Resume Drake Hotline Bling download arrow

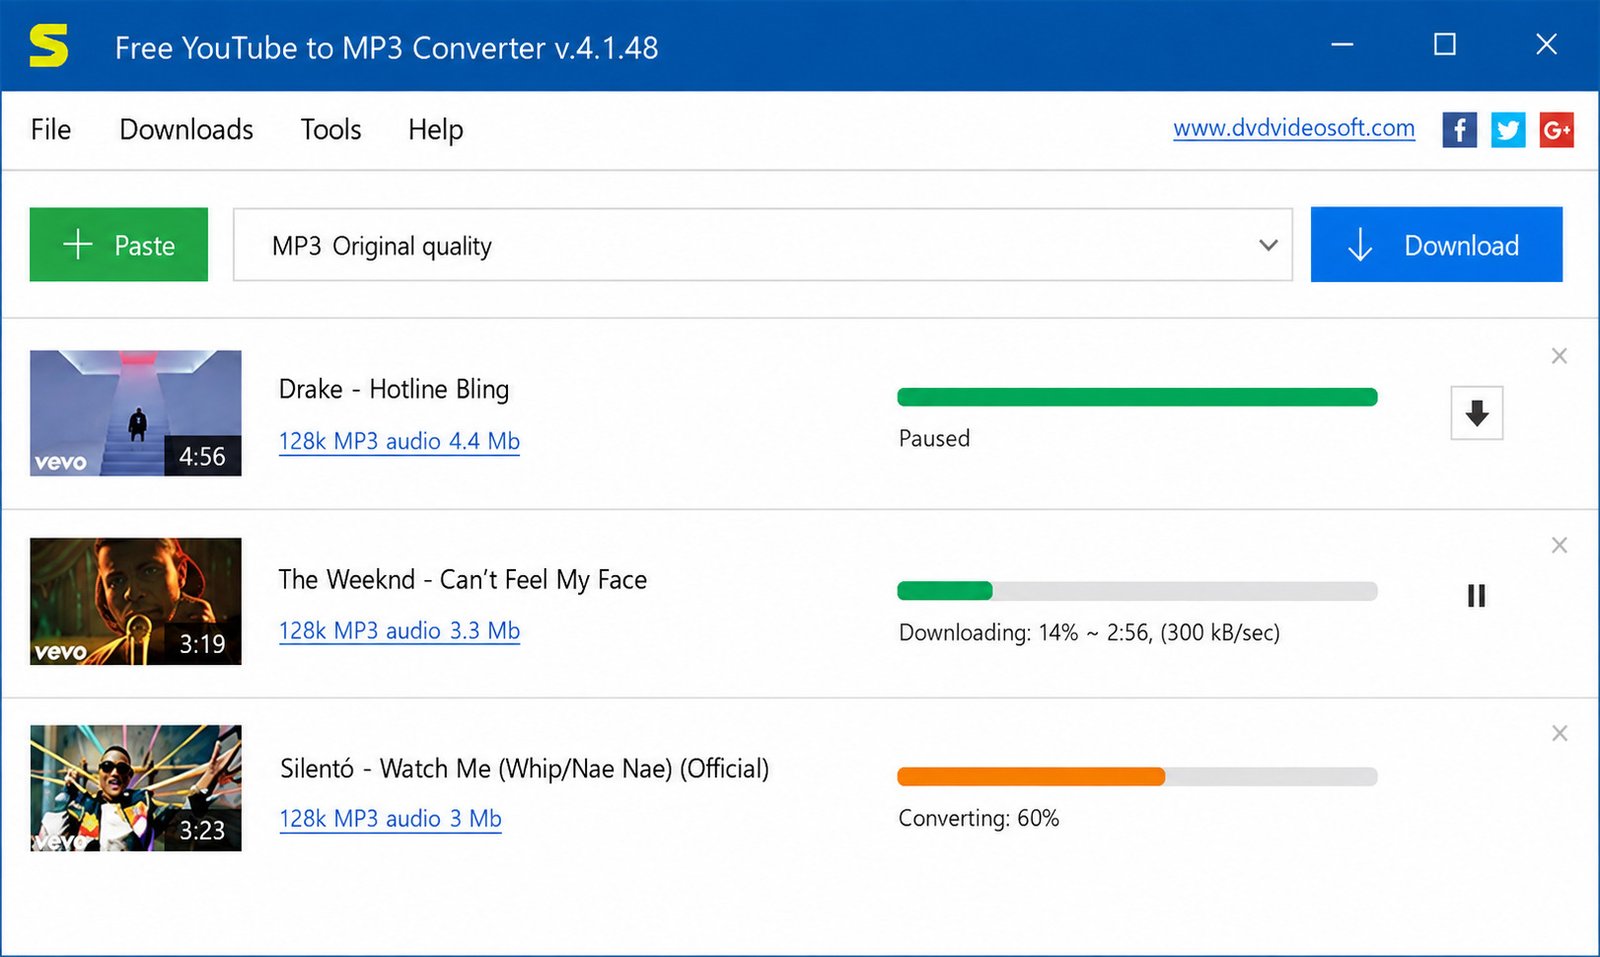pyautogui.click(x=1477, y=413)
